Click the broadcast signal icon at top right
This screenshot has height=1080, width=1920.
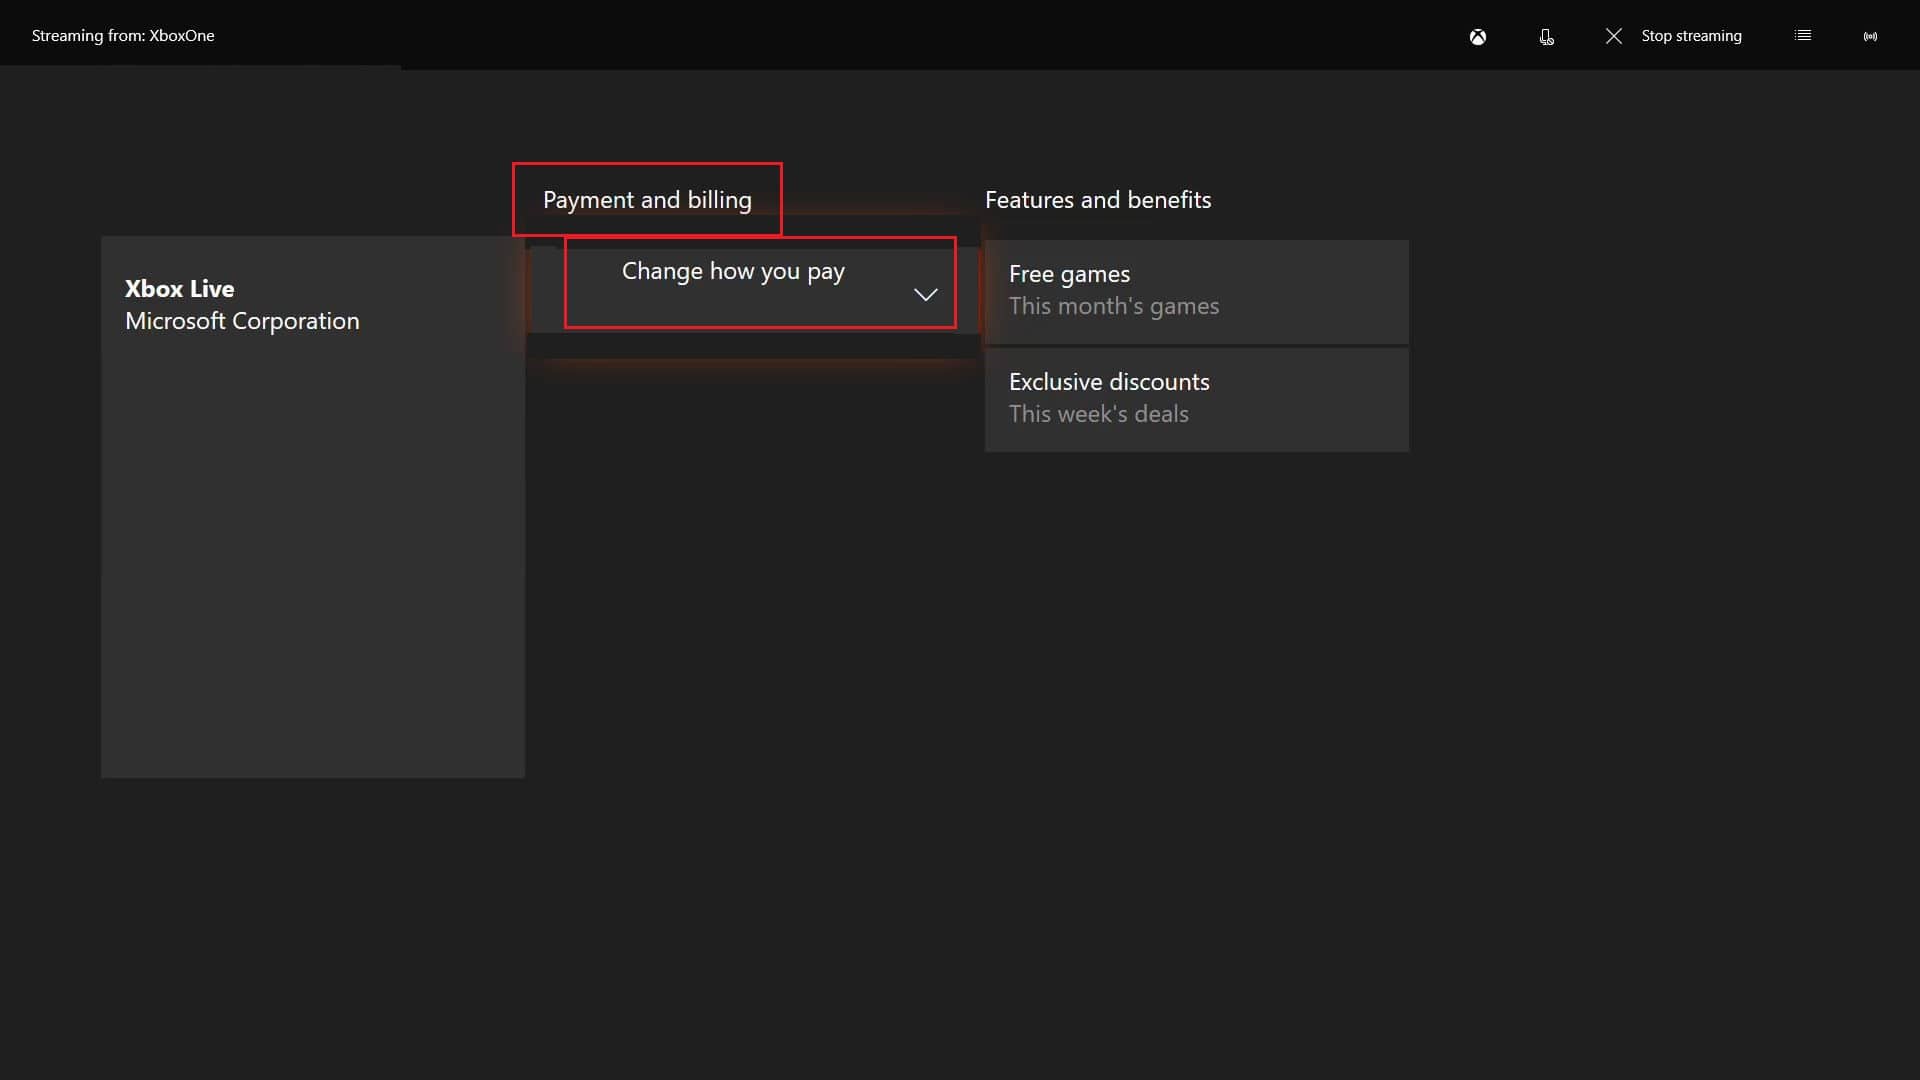(x=1870, y=36)
